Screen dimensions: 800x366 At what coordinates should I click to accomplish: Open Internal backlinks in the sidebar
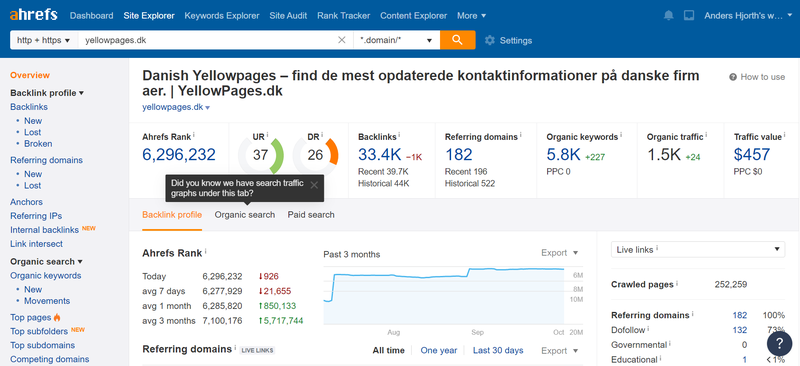tap(44, 230)
